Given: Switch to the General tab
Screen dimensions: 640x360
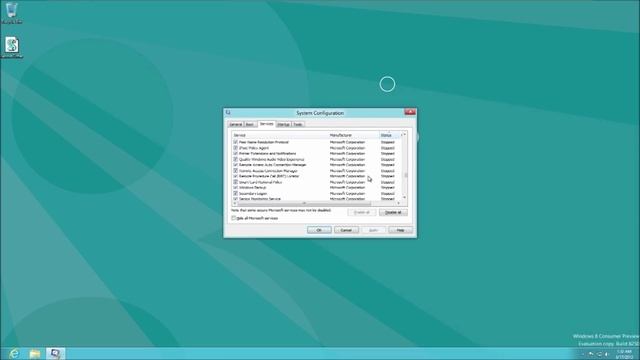Looking at the screenshot, I should coord(236,124).
